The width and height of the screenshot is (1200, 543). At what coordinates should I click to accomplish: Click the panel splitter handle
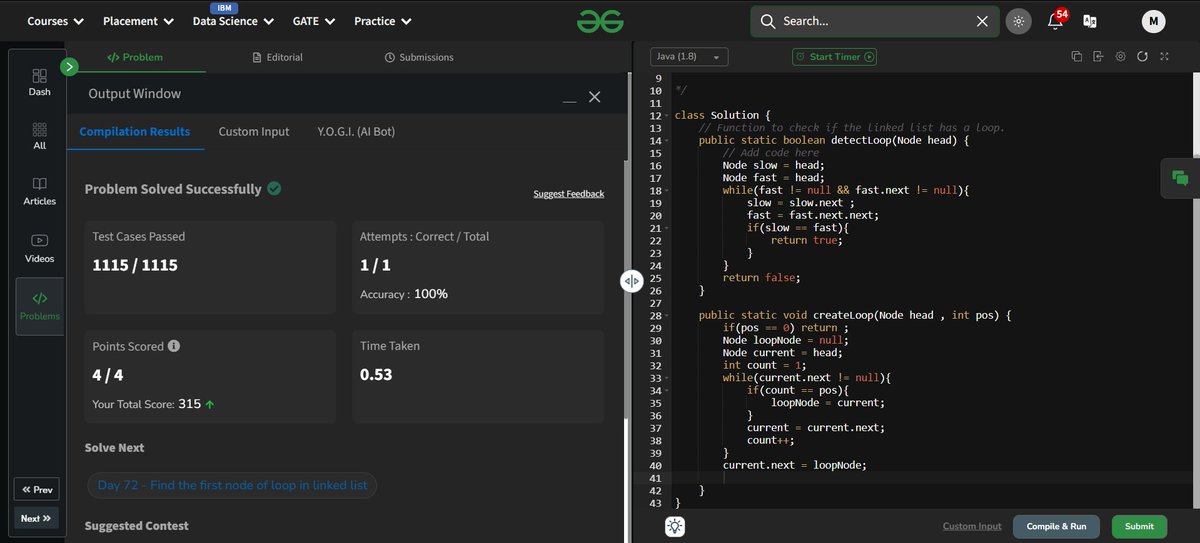tap(631, 281)
